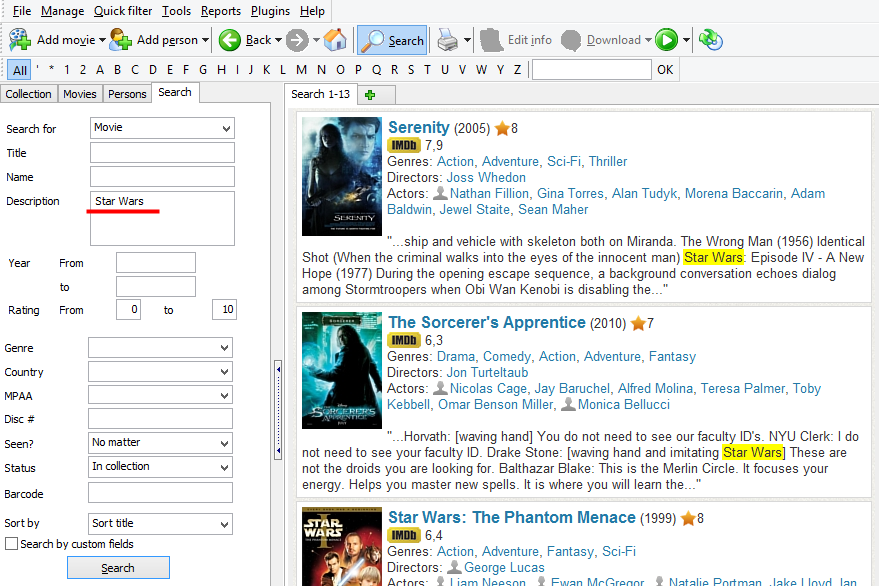Collapse the left panel with splitter handle

[x=278, y=410]
